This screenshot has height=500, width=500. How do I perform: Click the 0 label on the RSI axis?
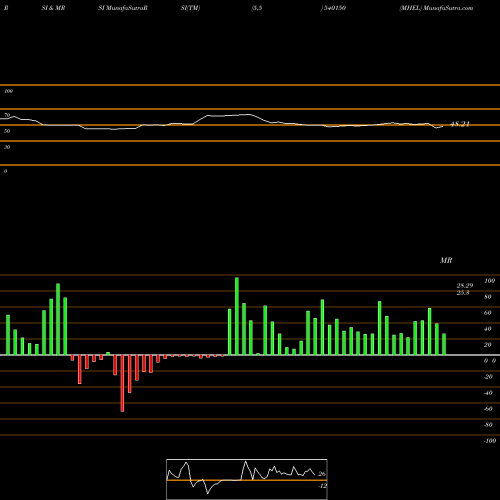(5, 171)
